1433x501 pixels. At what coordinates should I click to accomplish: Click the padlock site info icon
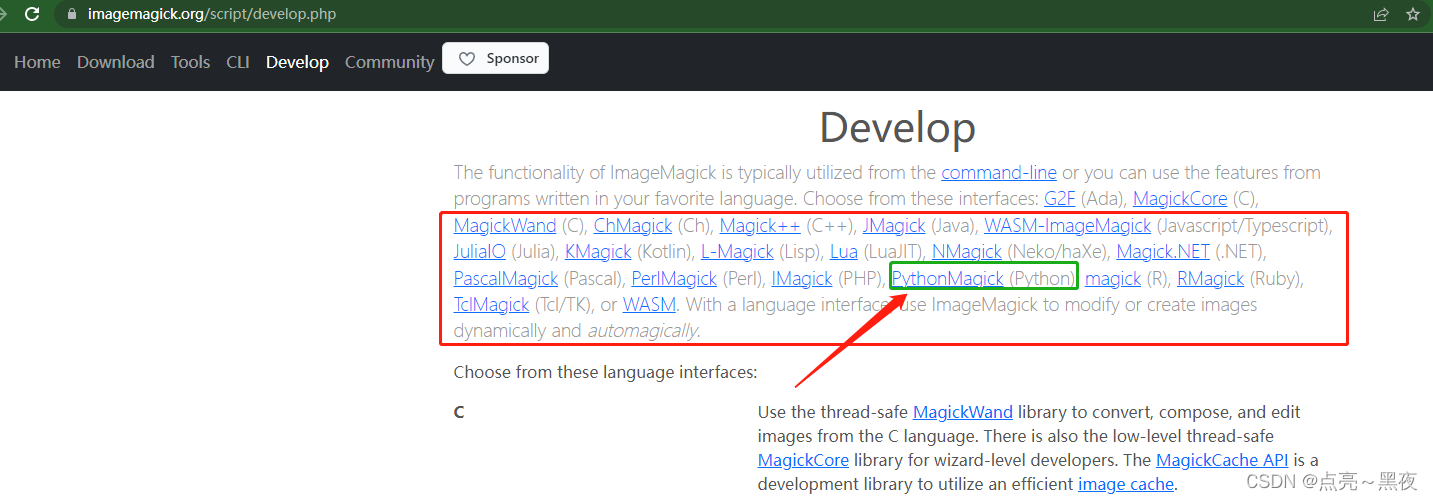[x=70, y=14]
